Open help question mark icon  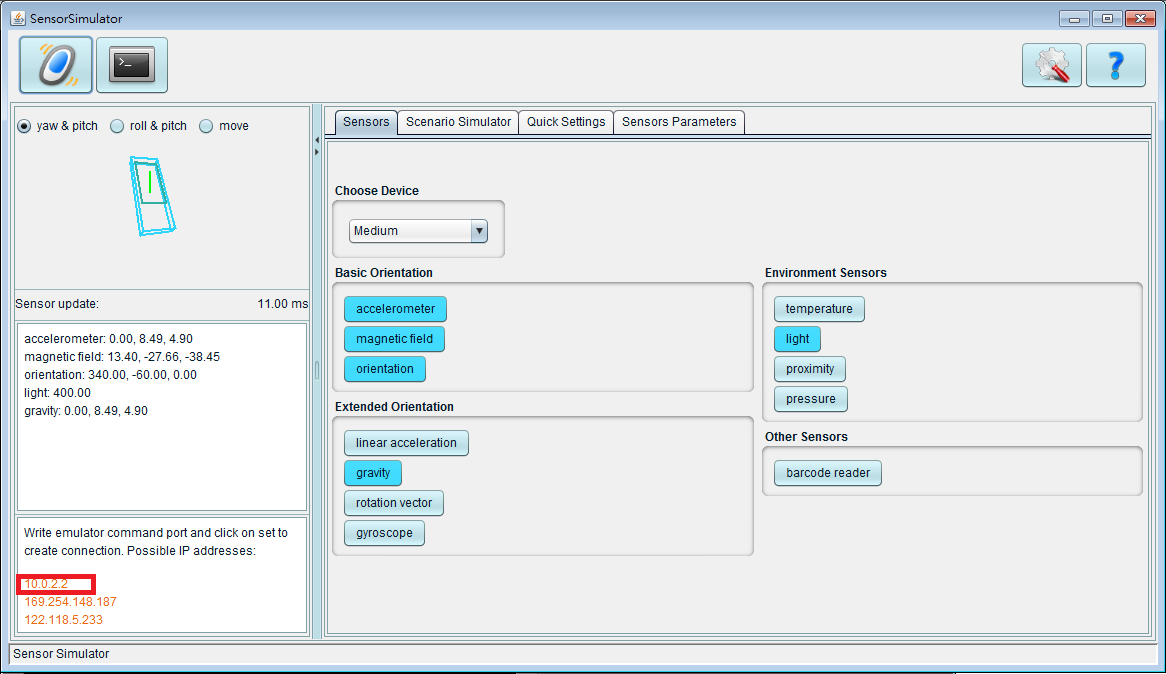point(1115,65)
